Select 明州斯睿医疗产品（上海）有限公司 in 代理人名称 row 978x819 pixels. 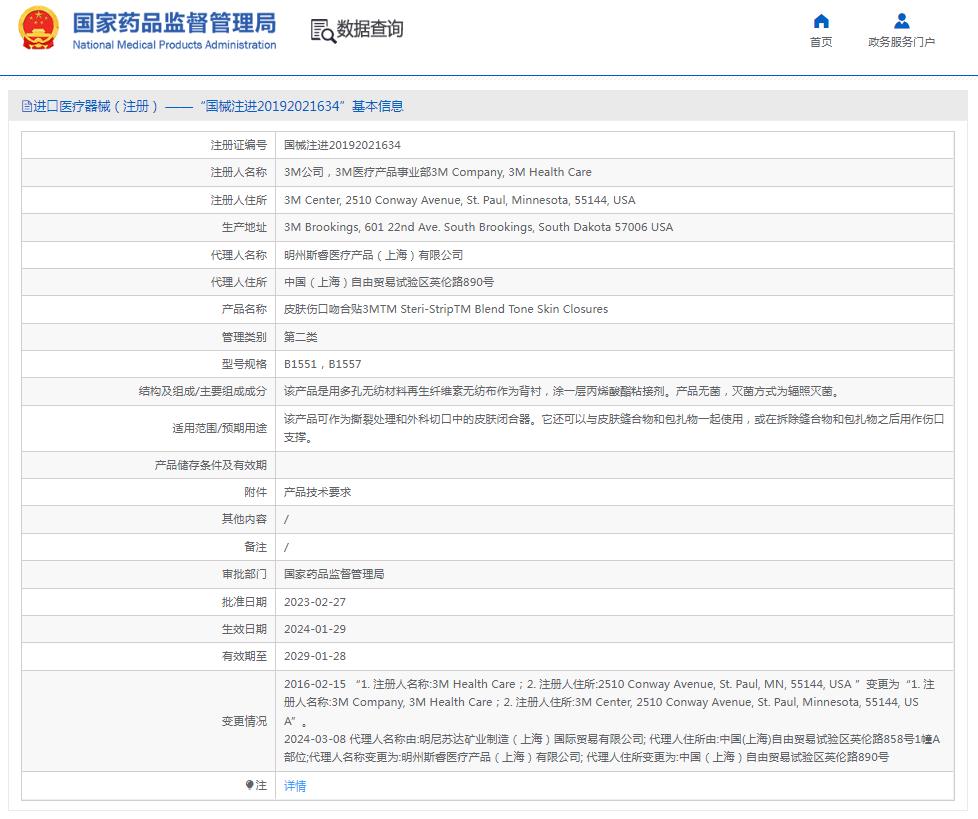[x=374, y=254]
